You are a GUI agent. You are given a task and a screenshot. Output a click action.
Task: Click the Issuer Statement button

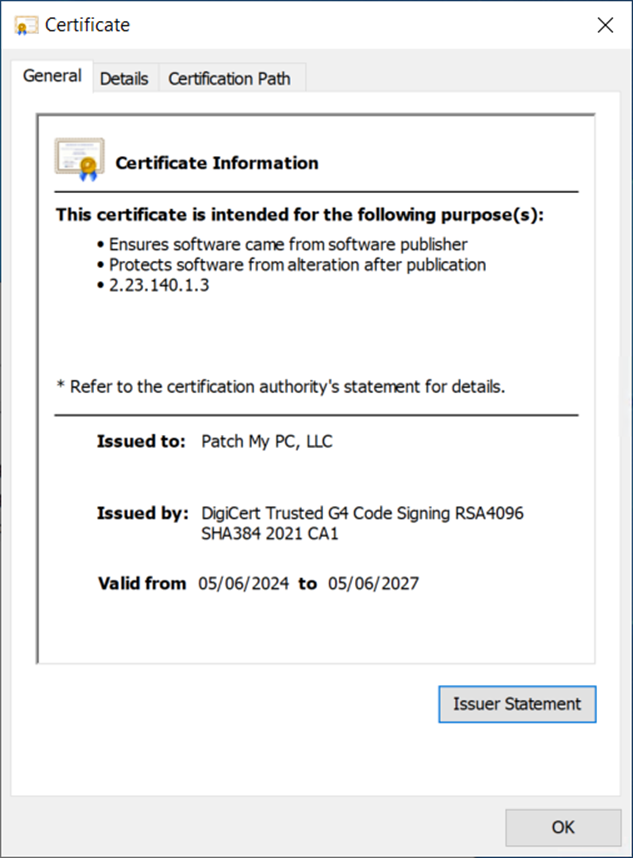(x=517, y=704)
